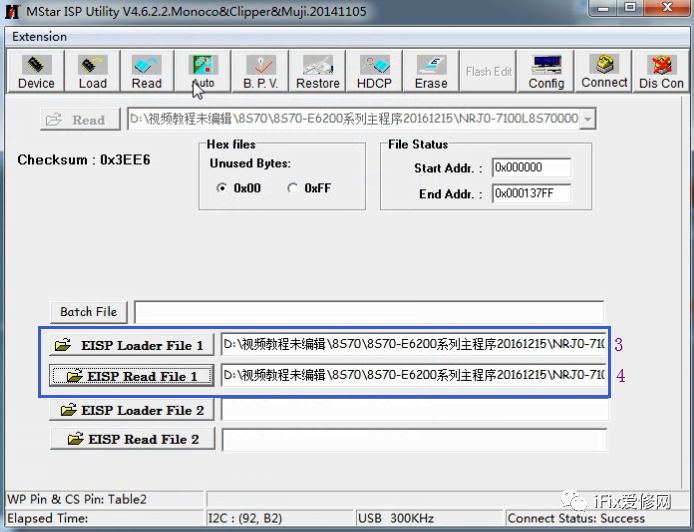694x532 pixels.
Task: Expand the read file path dropdown
Action: (x=588, y=119)
